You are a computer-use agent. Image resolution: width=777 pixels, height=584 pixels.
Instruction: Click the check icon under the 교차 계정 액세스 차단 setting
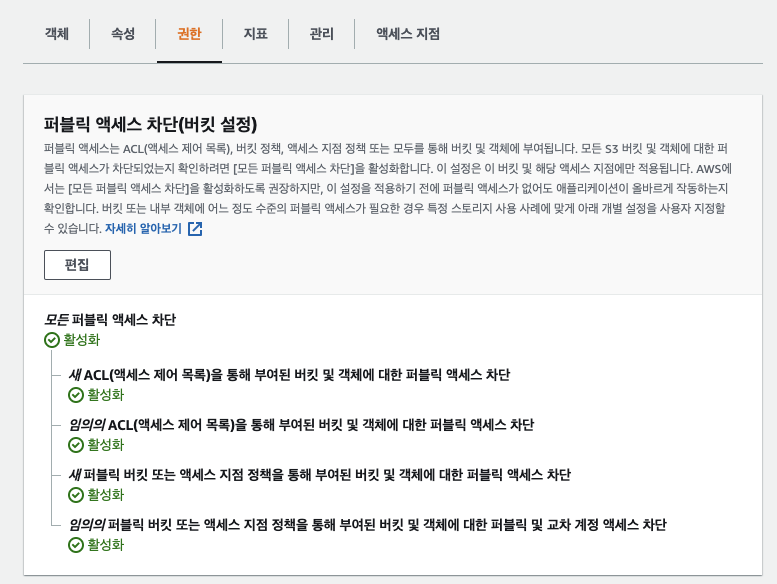pos(76,545)
